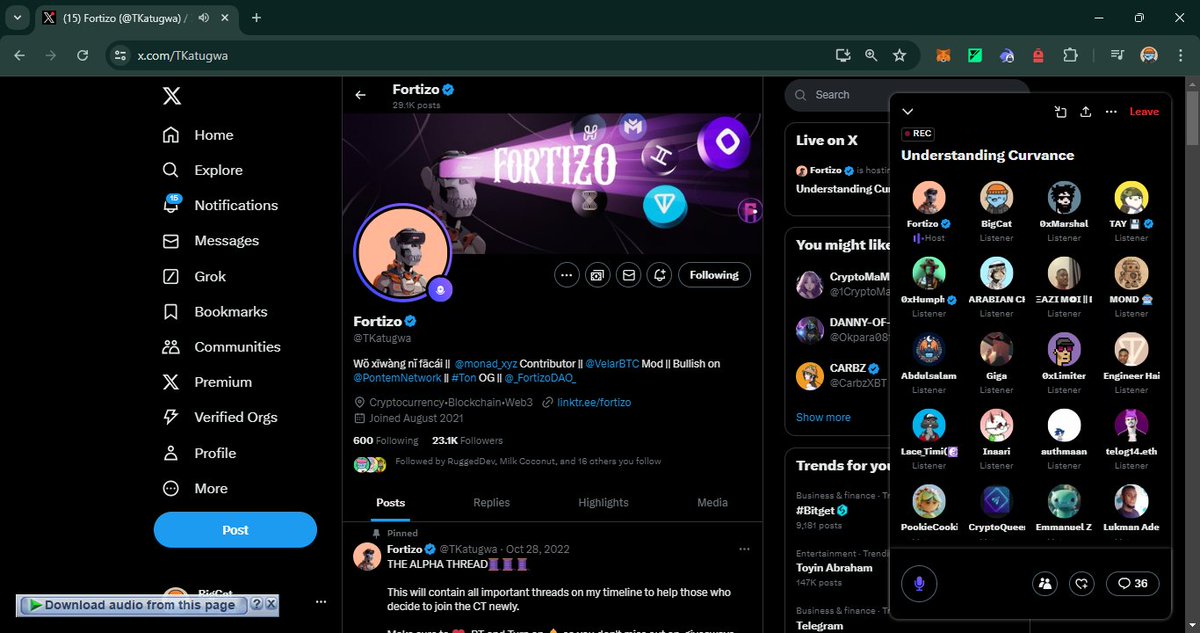Open the 36 comments button in Space
The height and width of the screenshot is (633, 1200).
(x=1132, y=583)
